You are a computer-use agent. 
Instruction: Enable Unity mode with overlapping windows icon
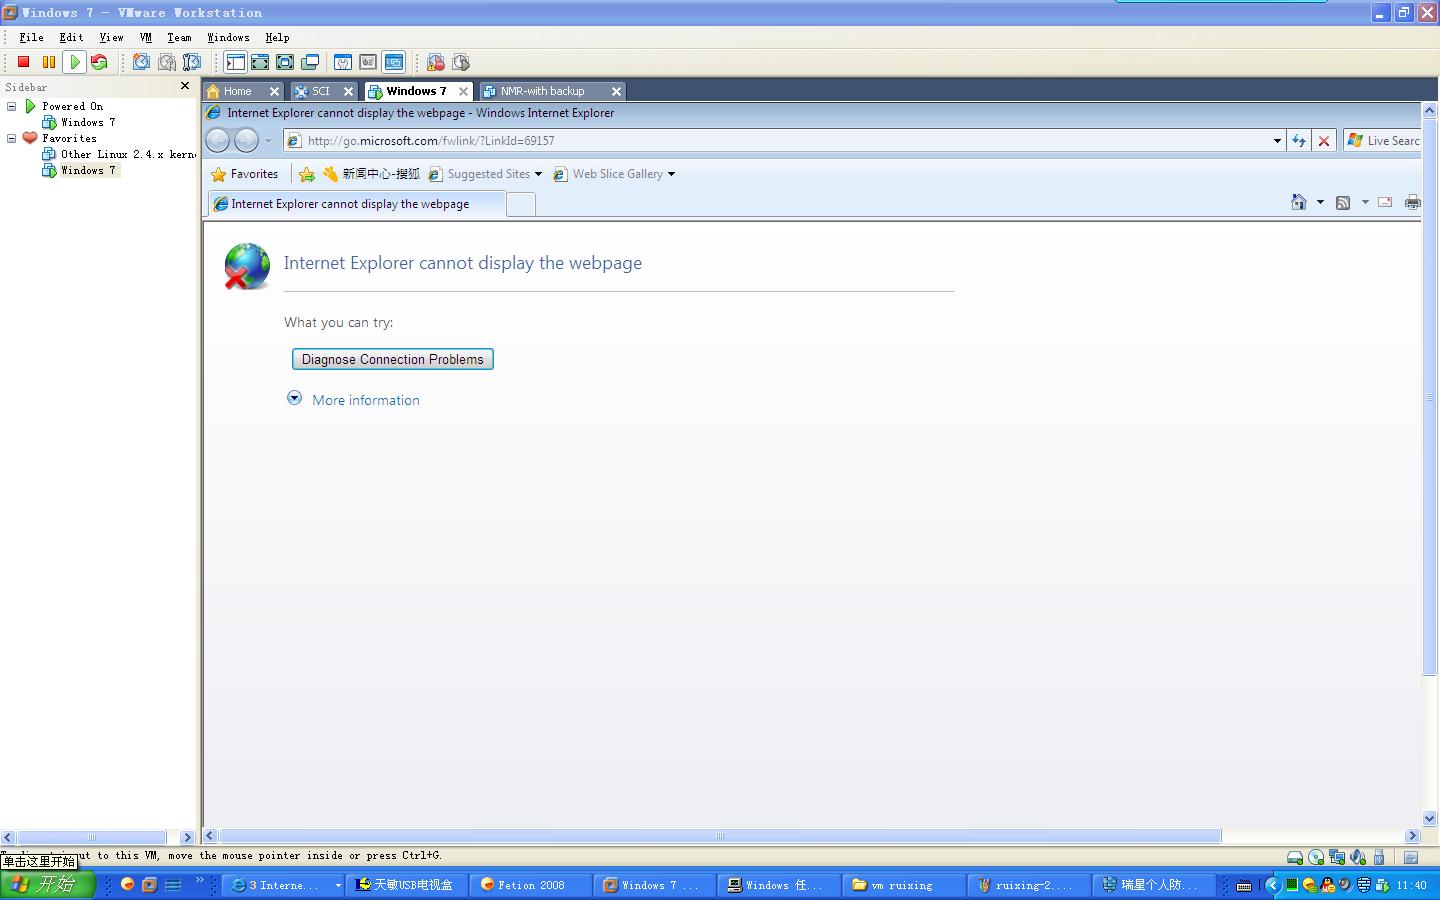pos(310,62)
